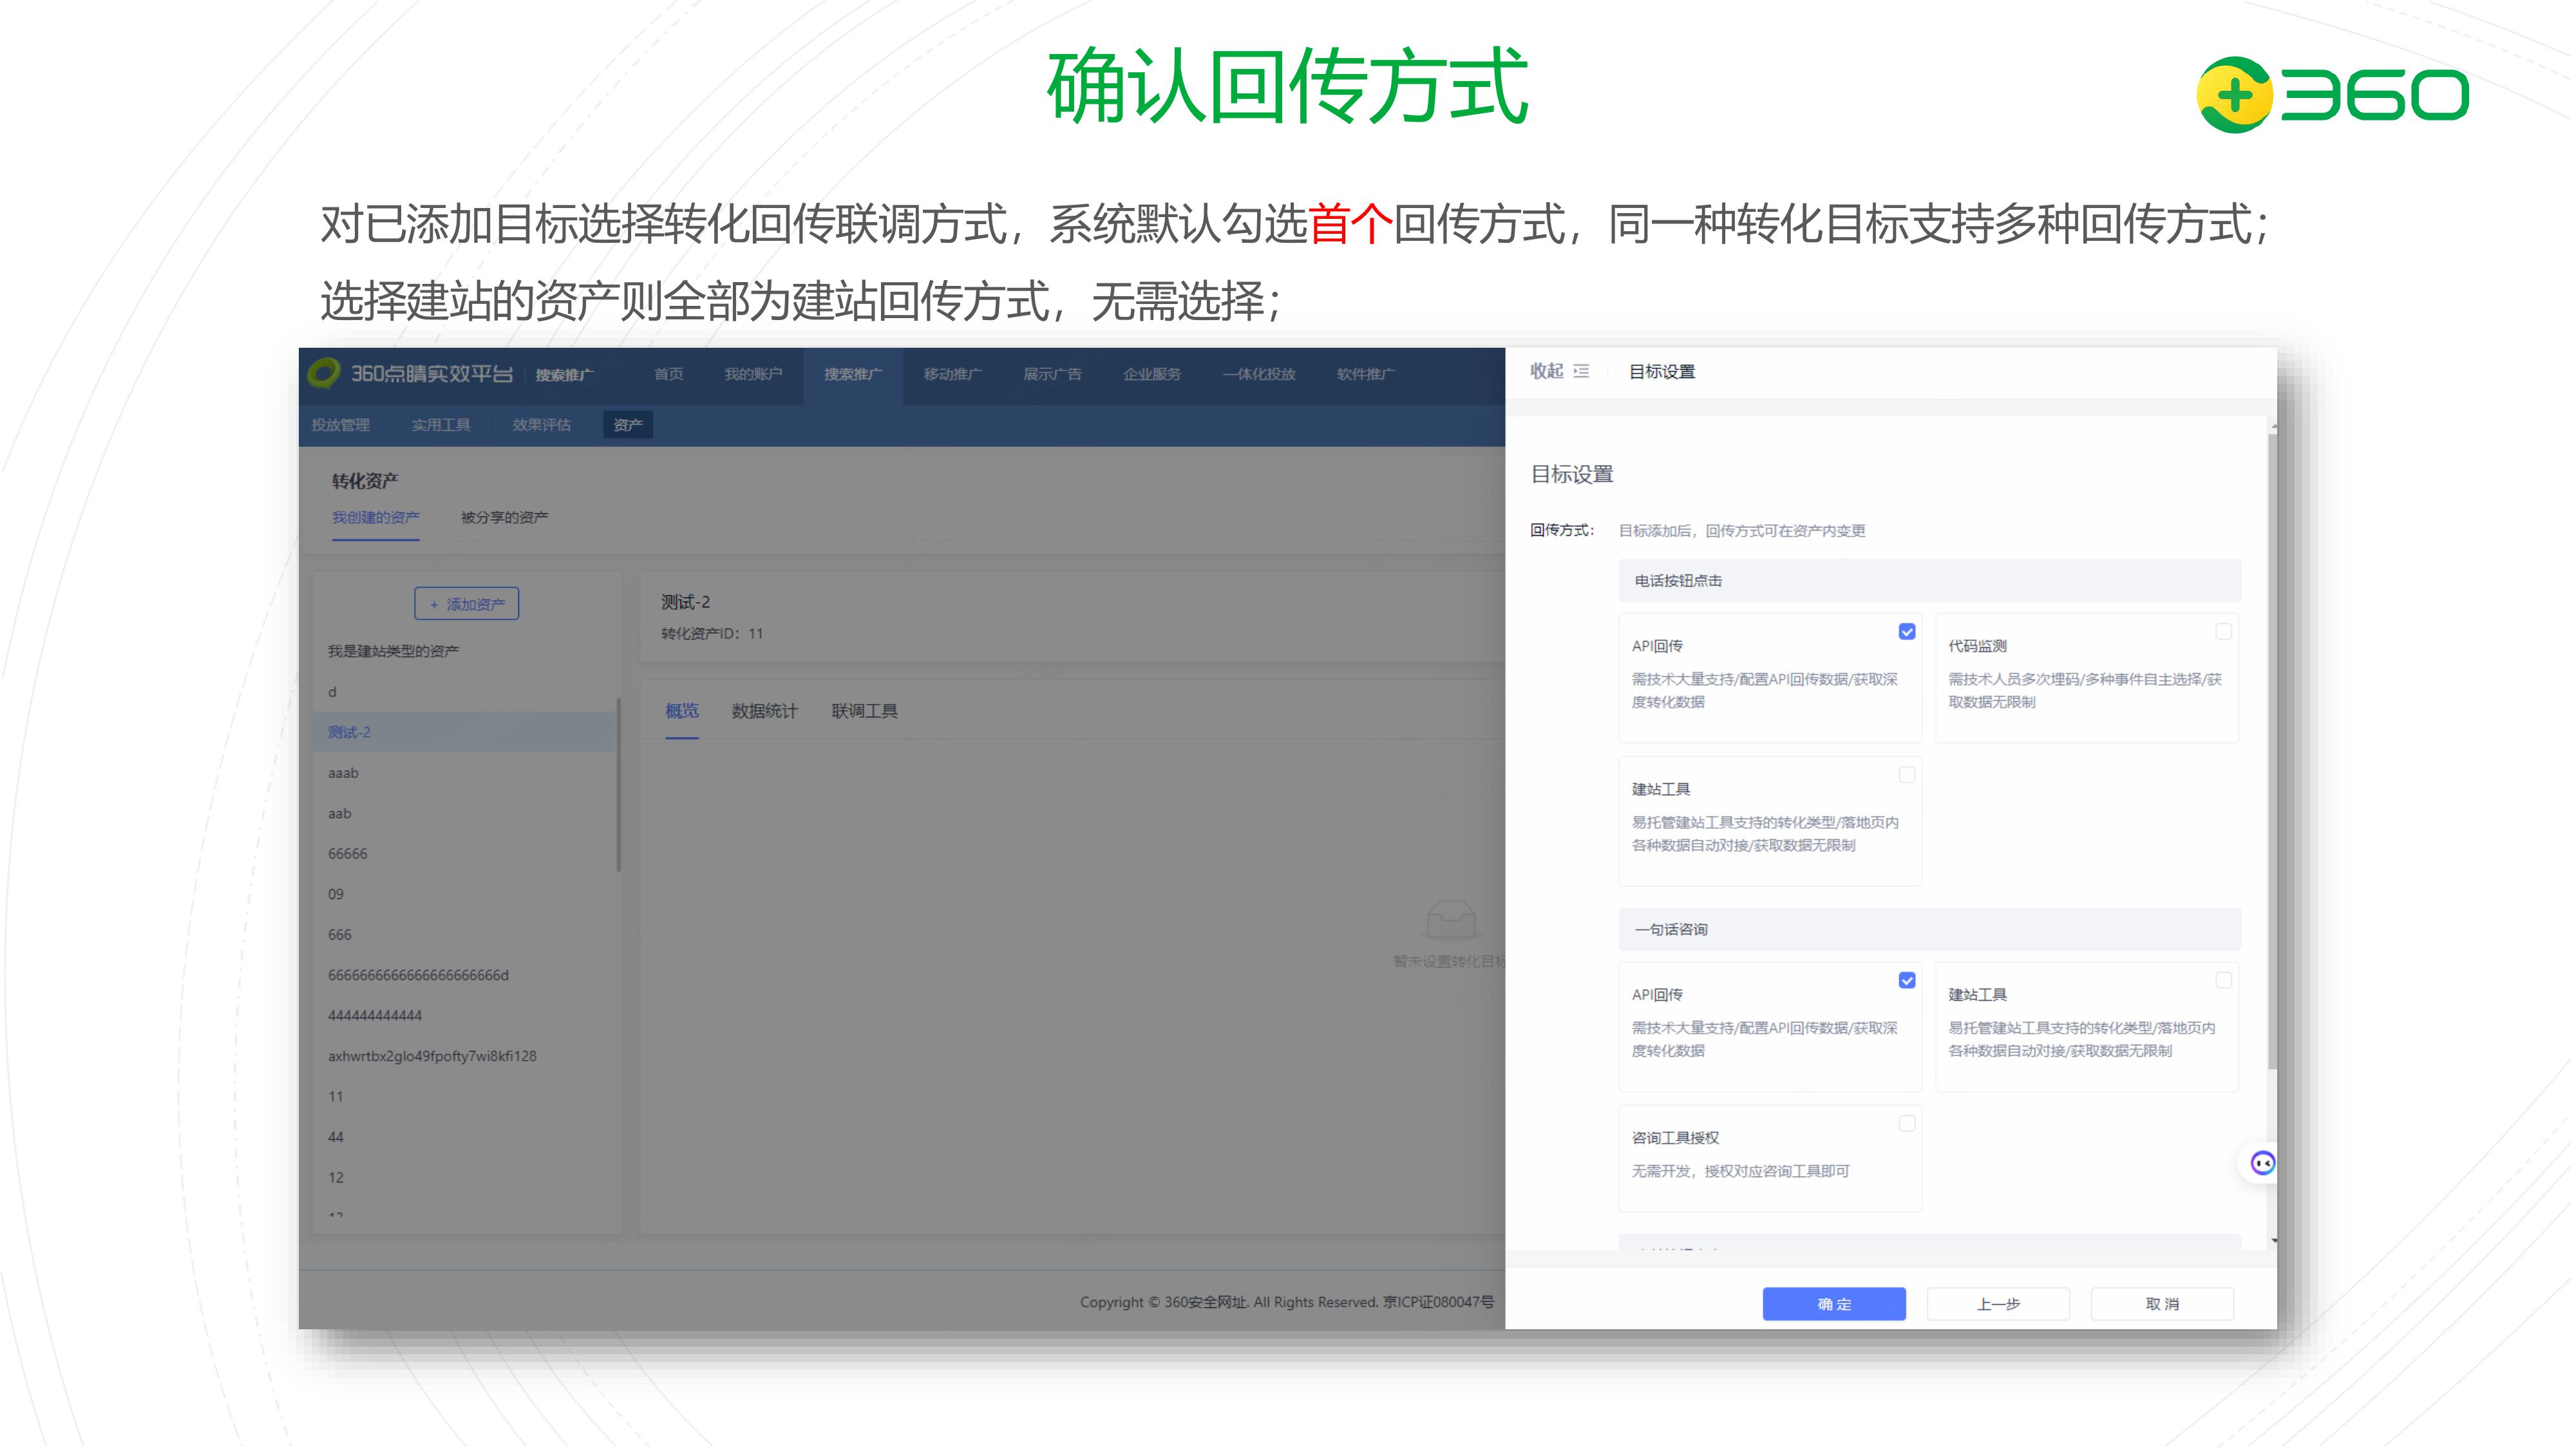Open 展示广告 in top navigation
This screenshot has height=1449, width=2576.
coord(1052,374)
